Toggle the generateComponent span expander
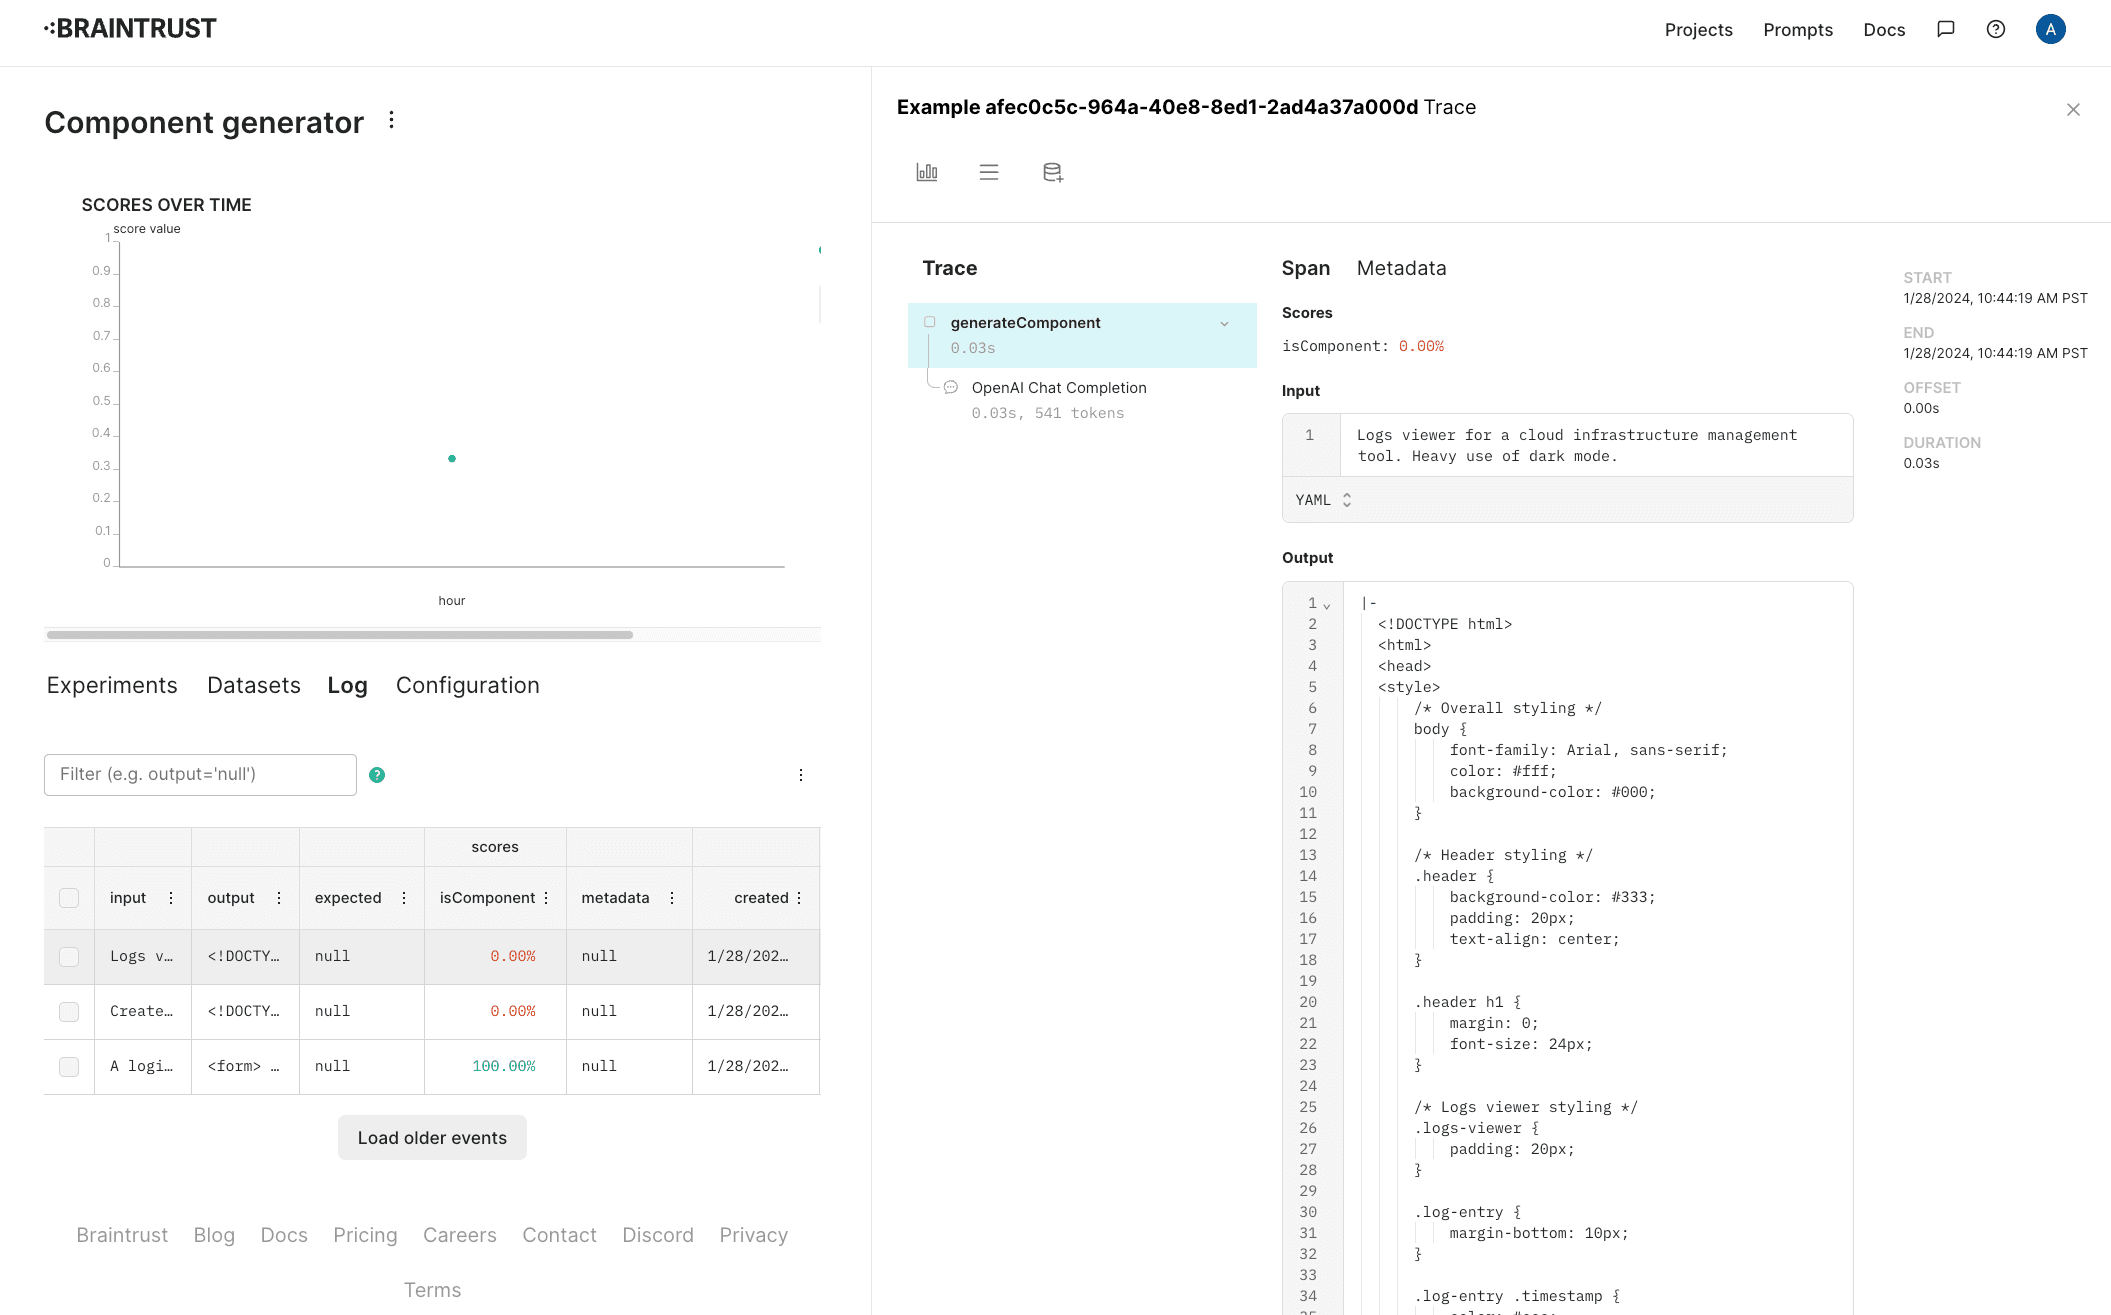The image size is (2111, 1315). 1224,323
